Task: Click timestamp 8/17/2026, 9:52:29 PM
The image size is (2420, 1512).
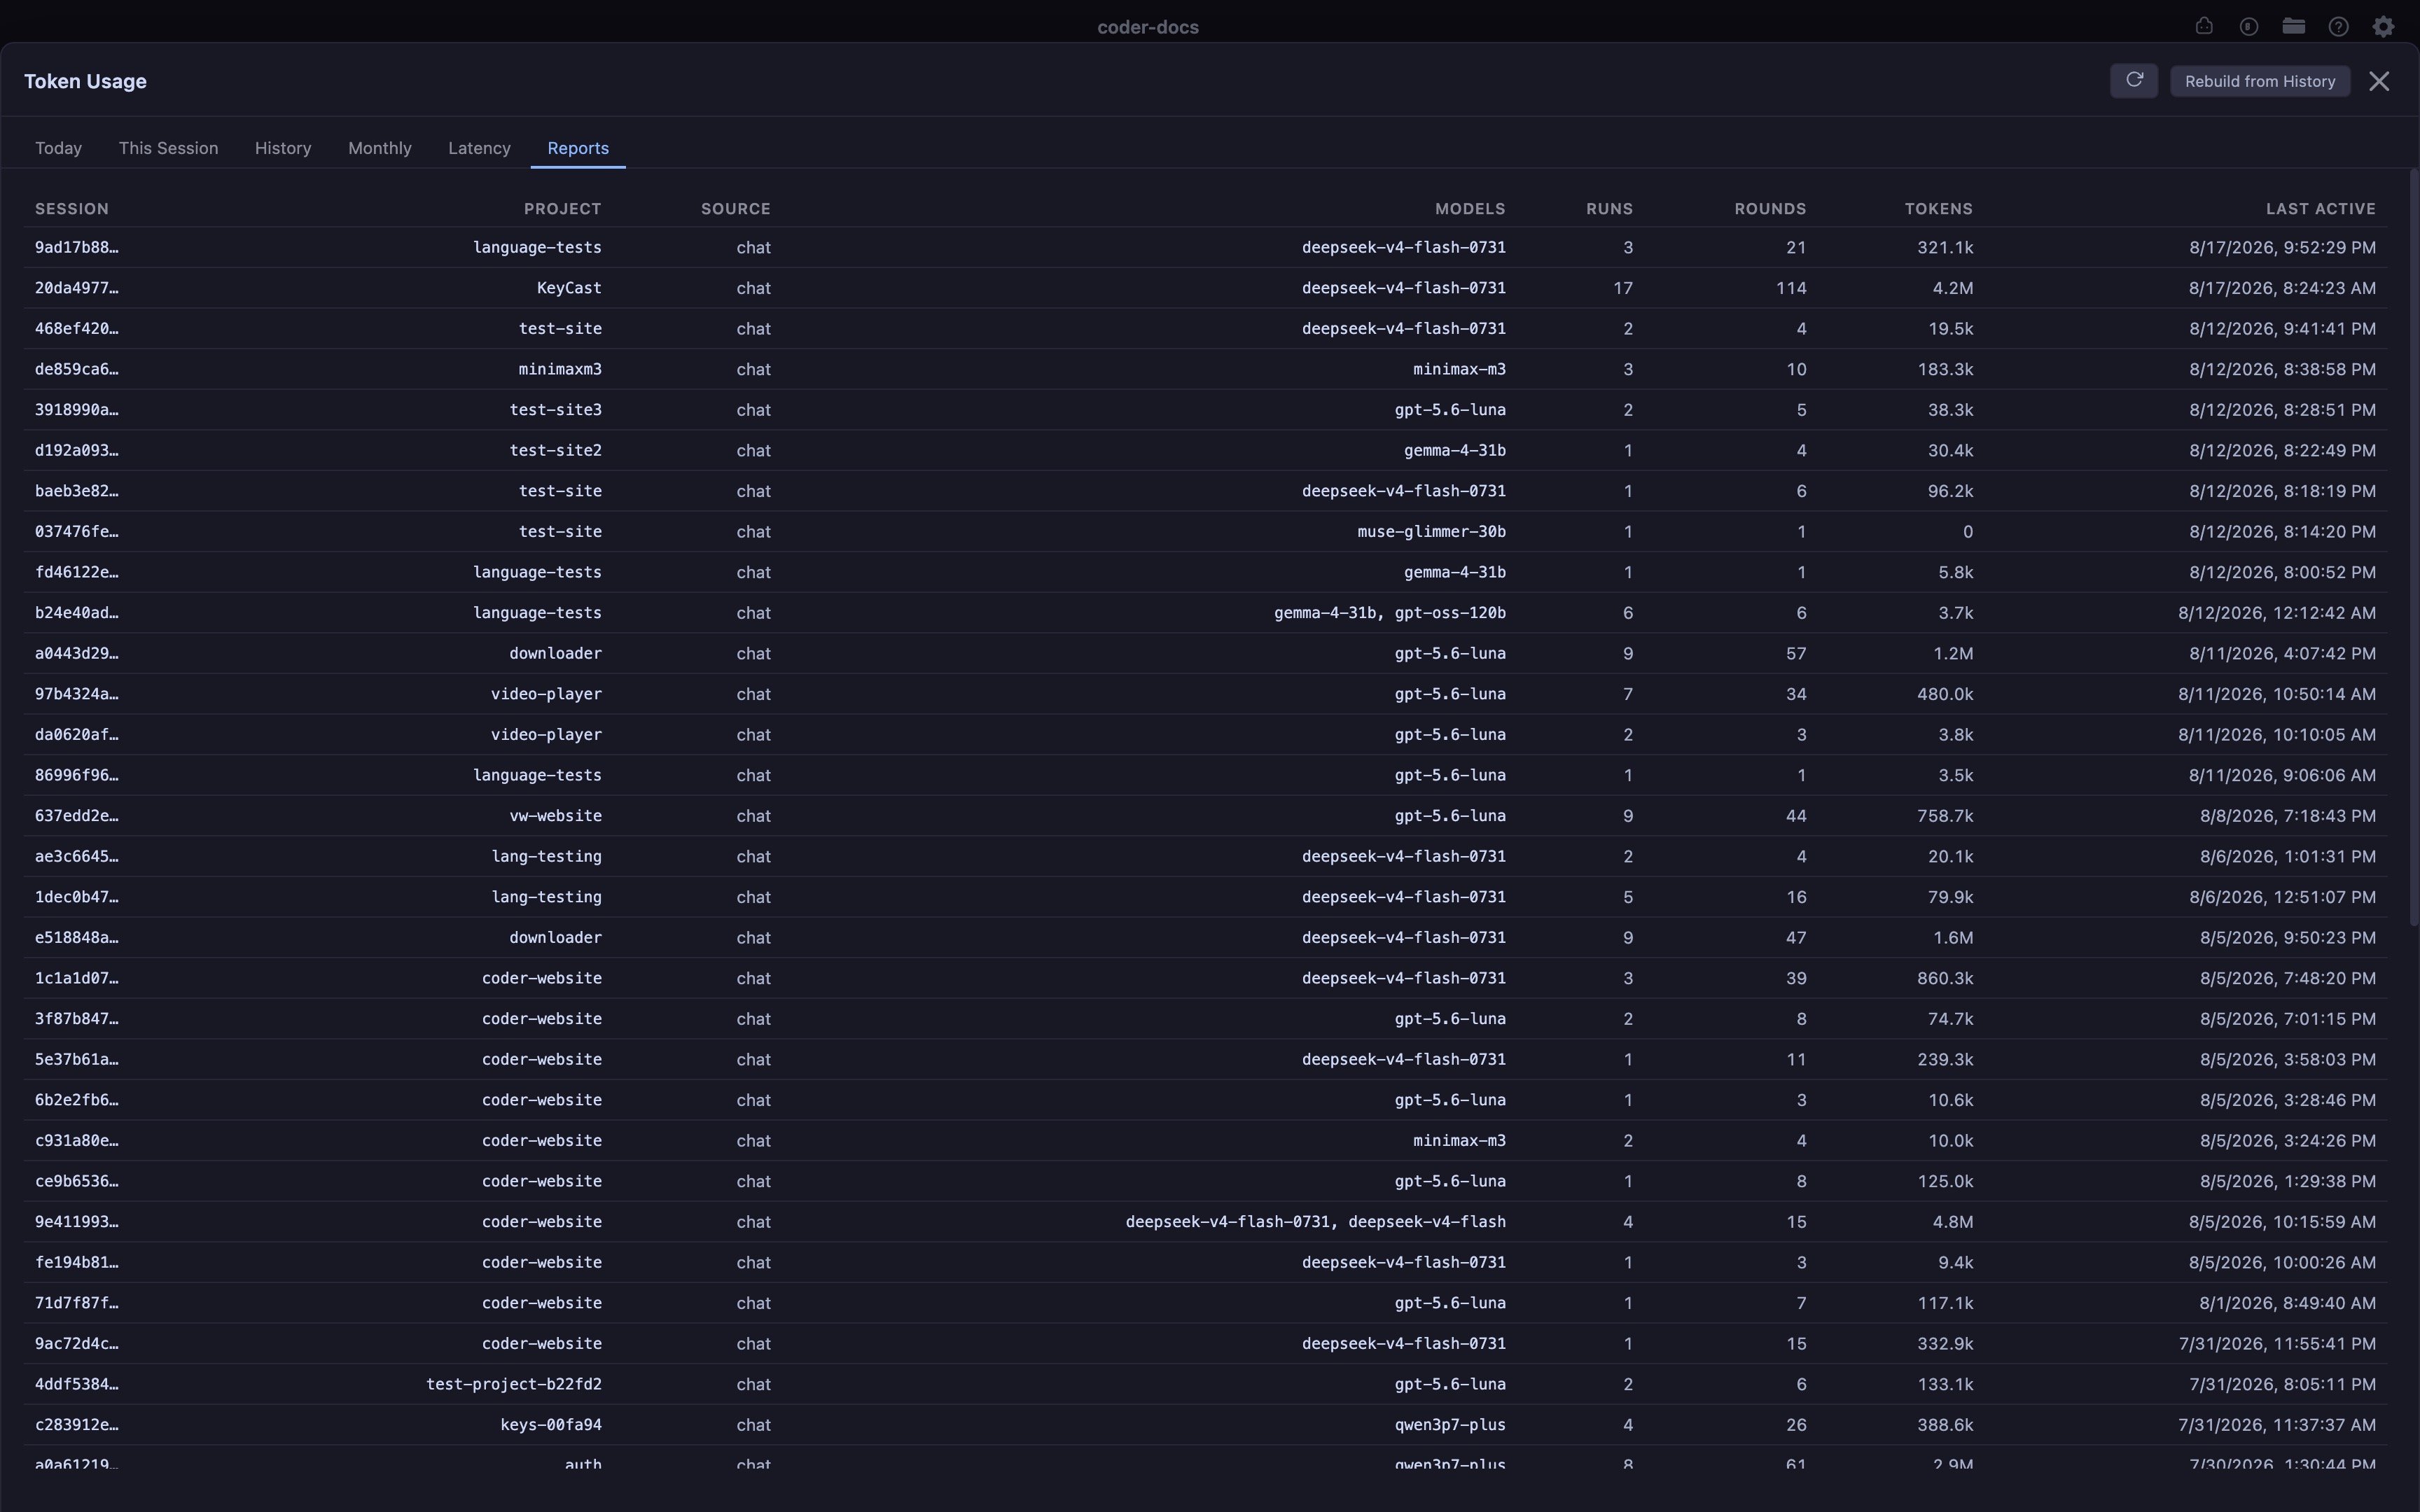Action: pyautogui.click(x=2282, y=247)
